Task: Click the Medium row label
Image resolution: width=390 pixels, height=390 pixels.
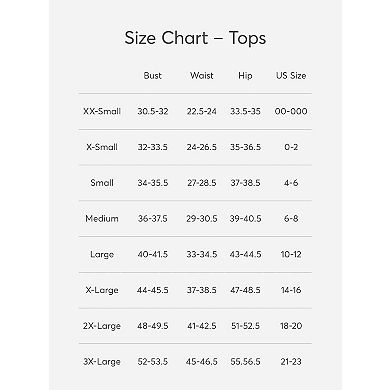Action: pos(102,219)
